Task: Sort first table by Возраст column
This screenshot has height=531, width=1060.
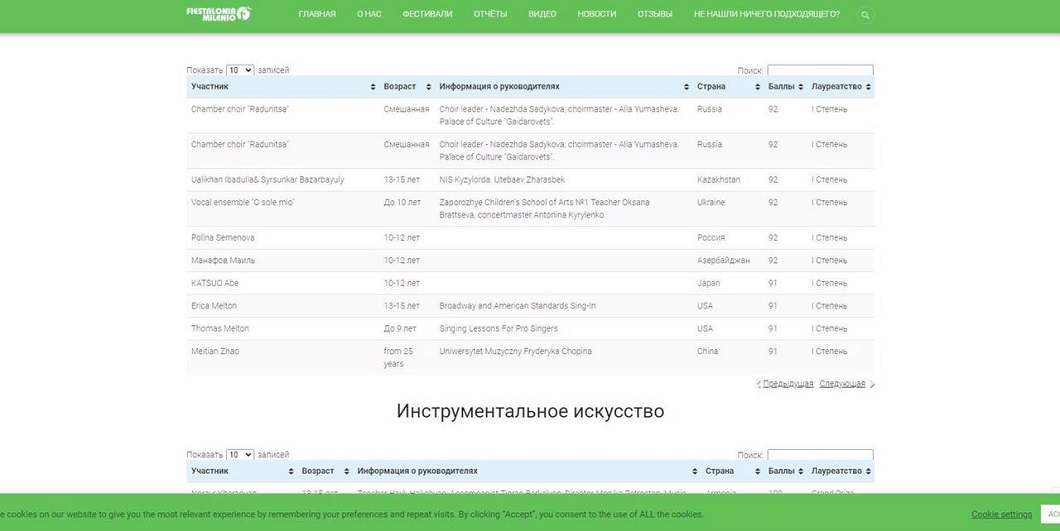Action: coord(405,87)
